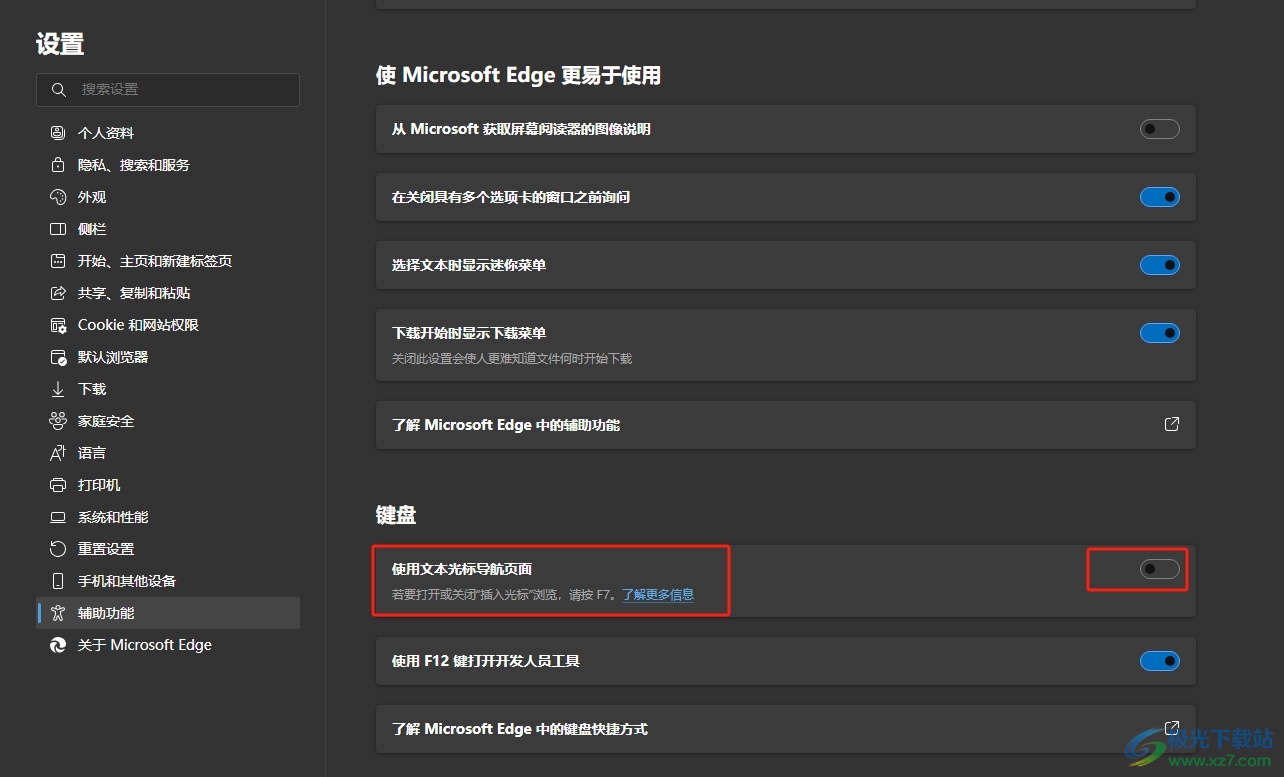Click the 重置设置 reset arrow icon

tap(58, 549)
